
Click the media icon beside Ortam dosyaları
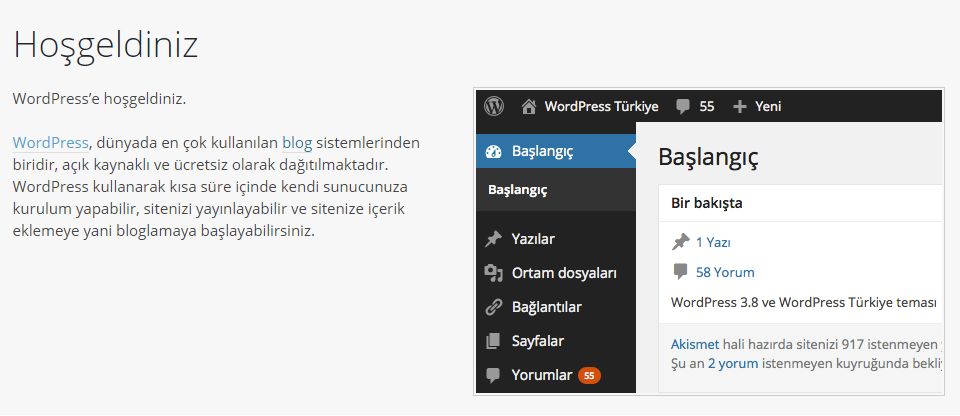493,273
